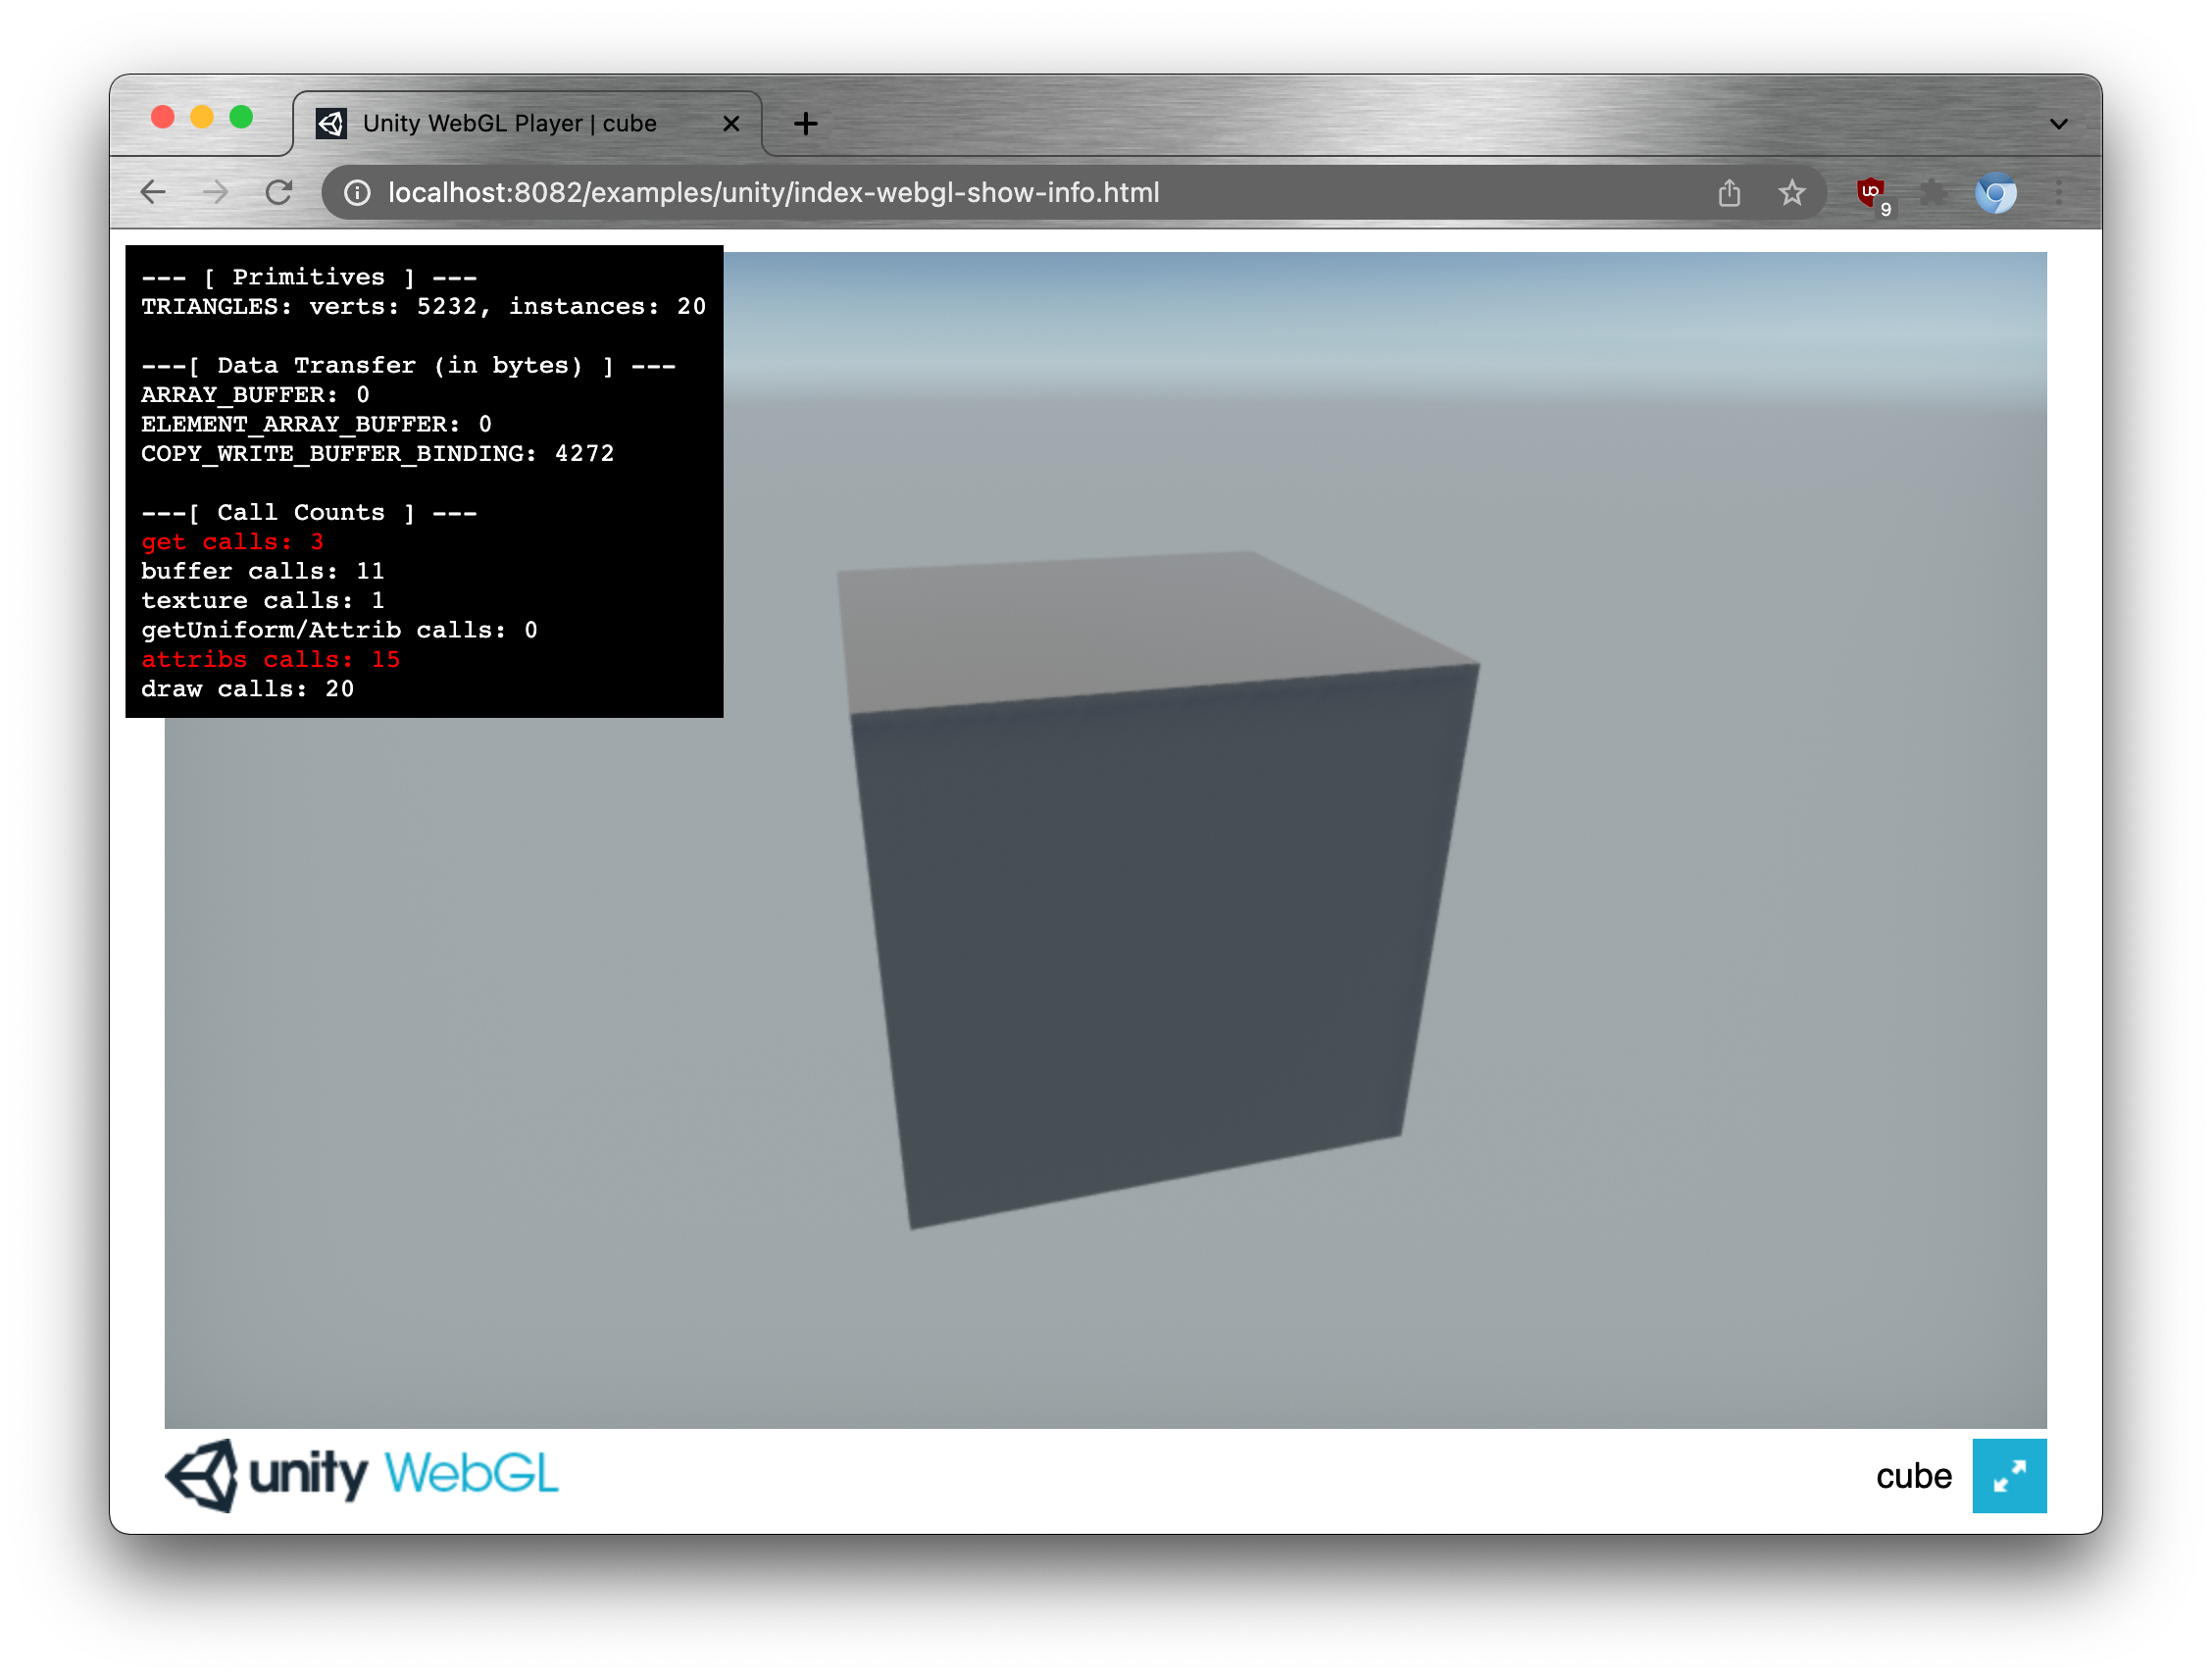Reload the Unity WebGL page
The width and height of the screenshot is (2212, 1679).
[x=279, y=192]
